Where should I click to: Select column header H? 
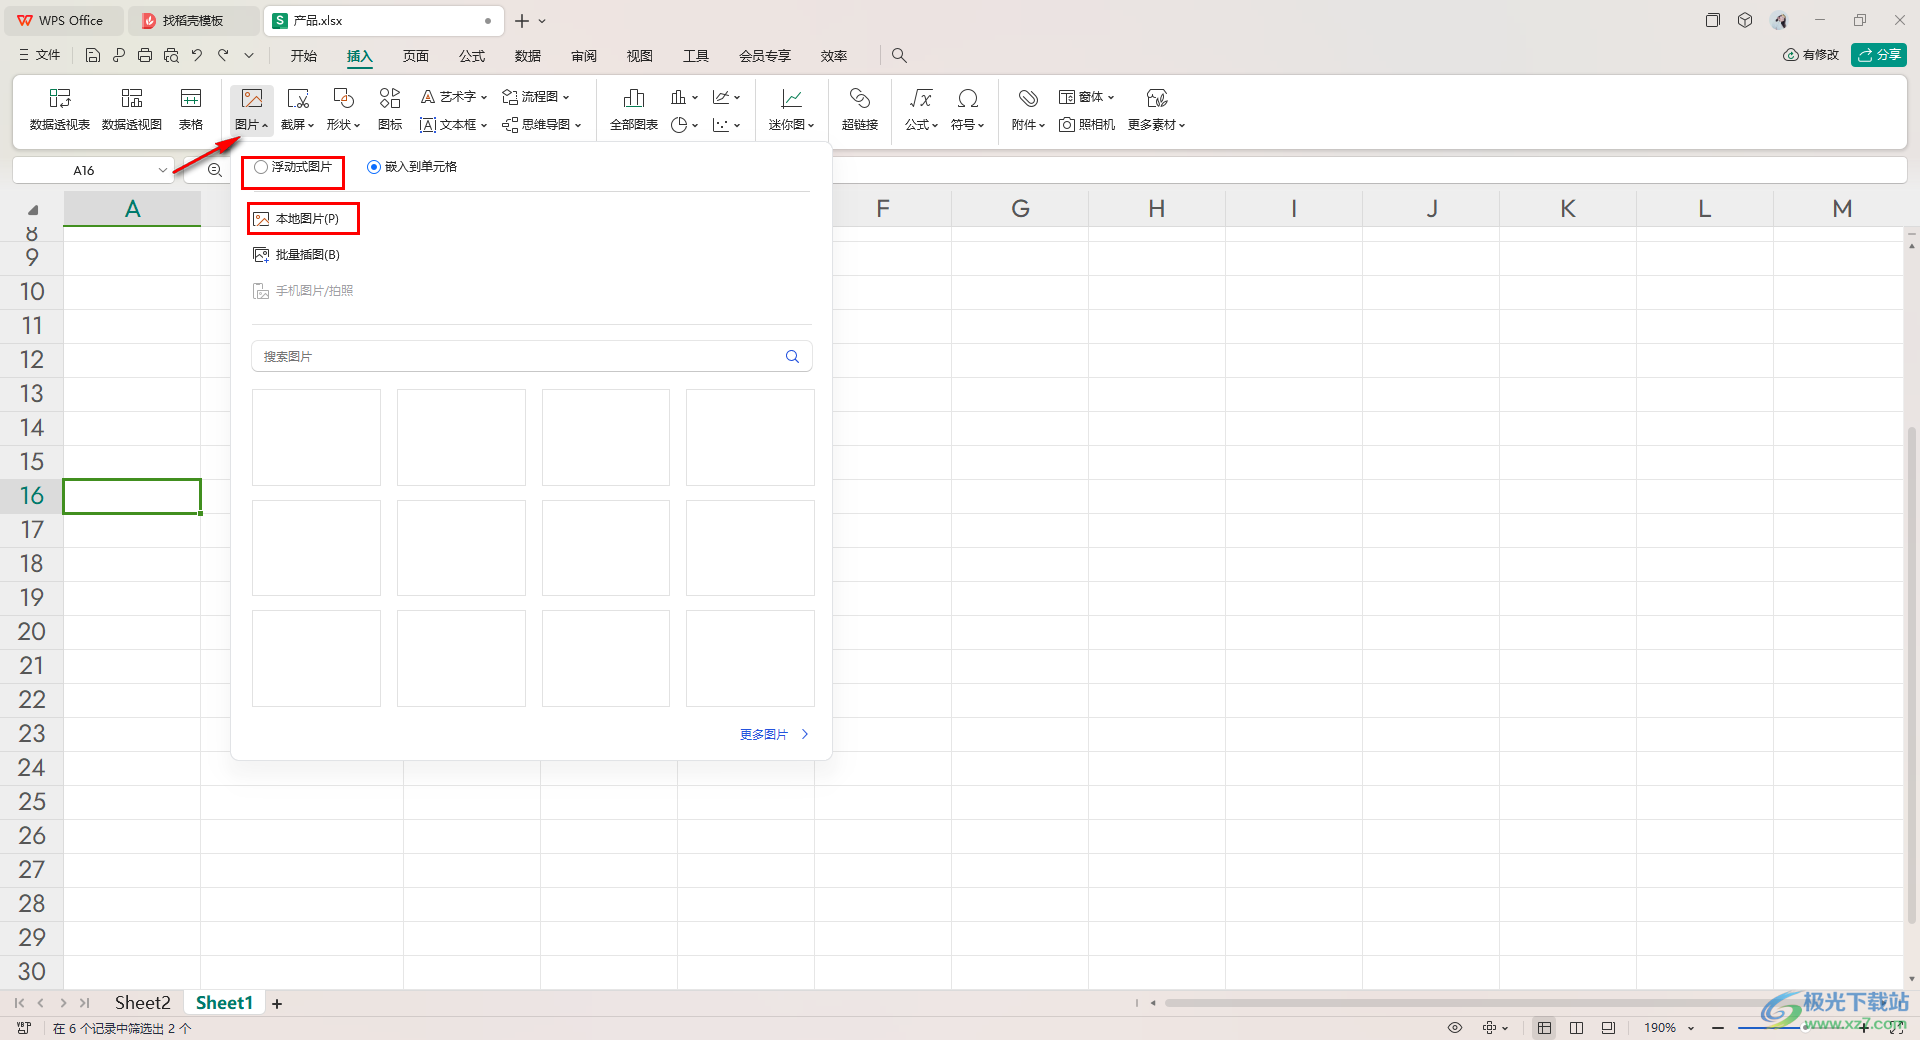1157,208
